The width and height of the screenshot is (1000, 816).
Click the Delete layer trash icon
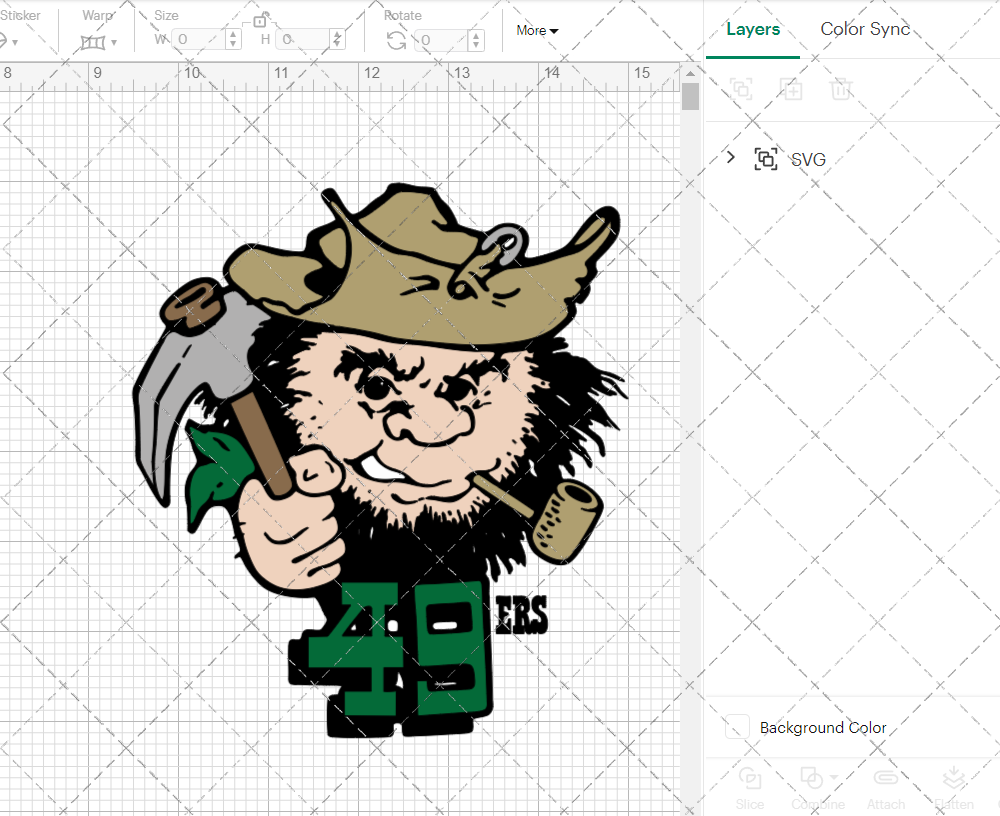[x=841, y=89]
